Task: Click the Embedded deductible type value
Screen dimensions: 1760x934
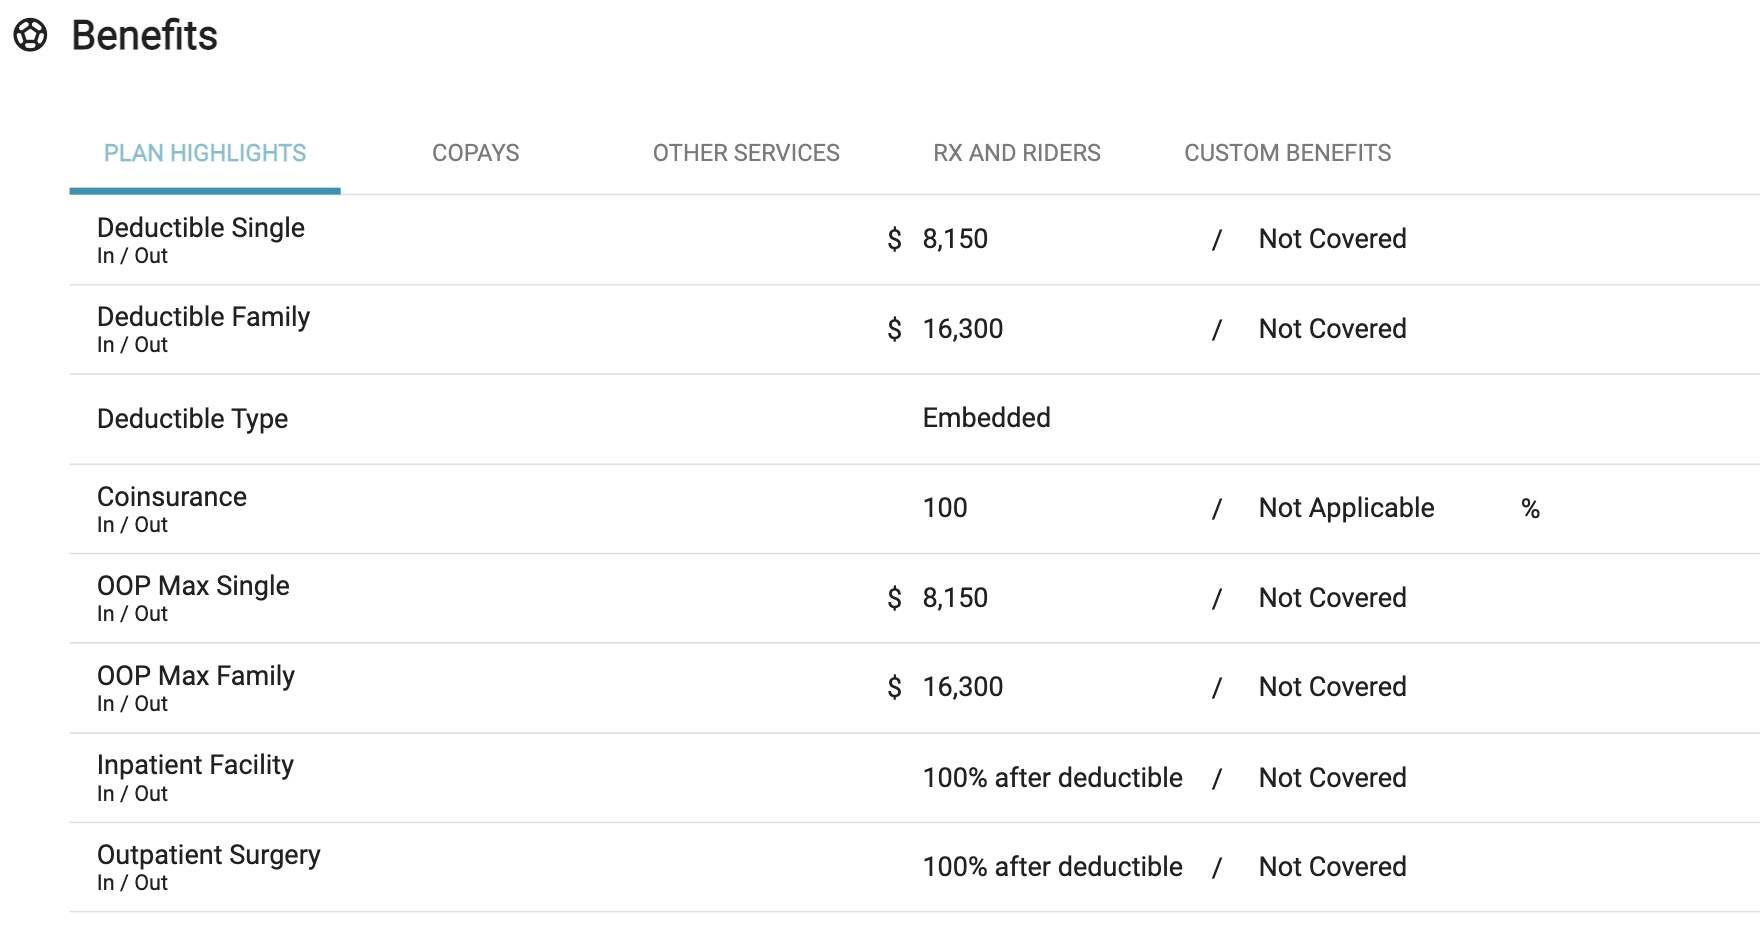Action: point(986,418)
